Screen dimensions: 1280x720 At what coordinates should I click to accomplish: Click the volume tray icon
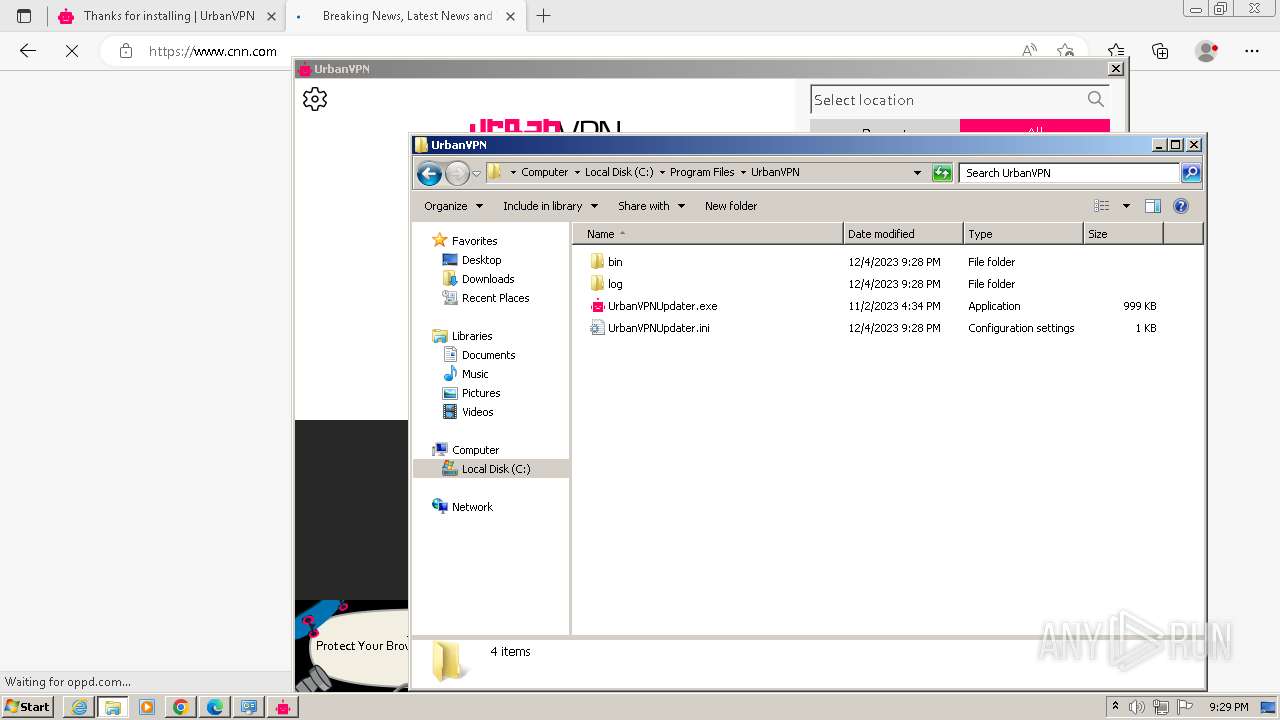point(1137,707)
